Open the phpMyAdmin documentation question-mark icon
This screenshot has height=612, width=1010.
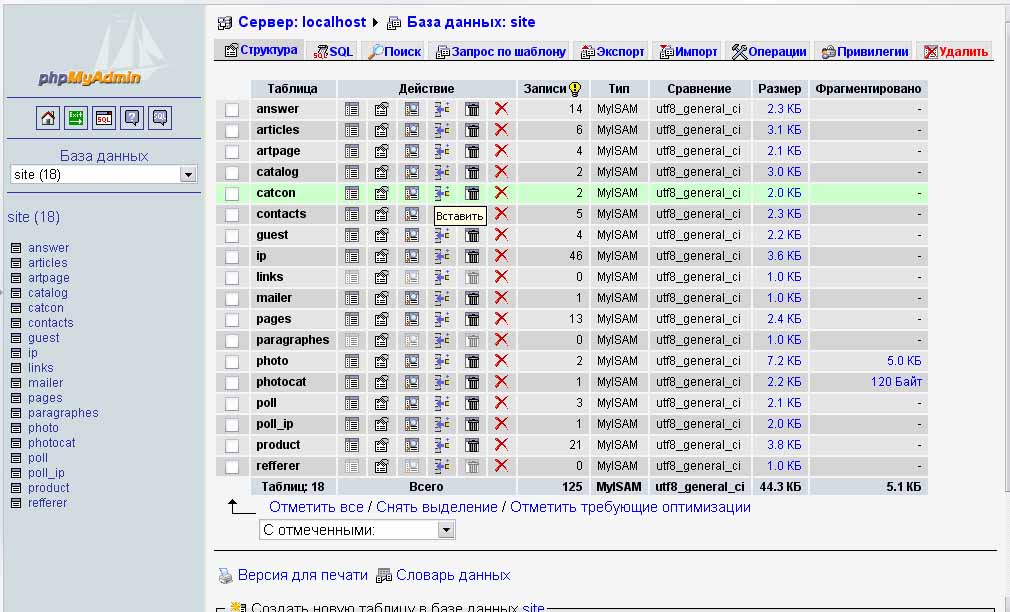click(x=132, y=118)
